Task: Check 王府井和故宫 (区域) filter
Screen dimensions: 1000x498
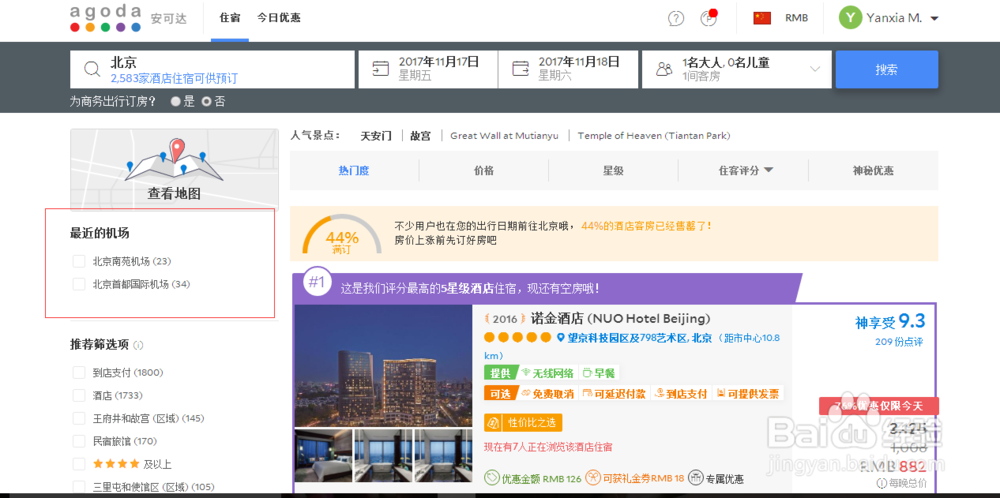Action: 79,418
